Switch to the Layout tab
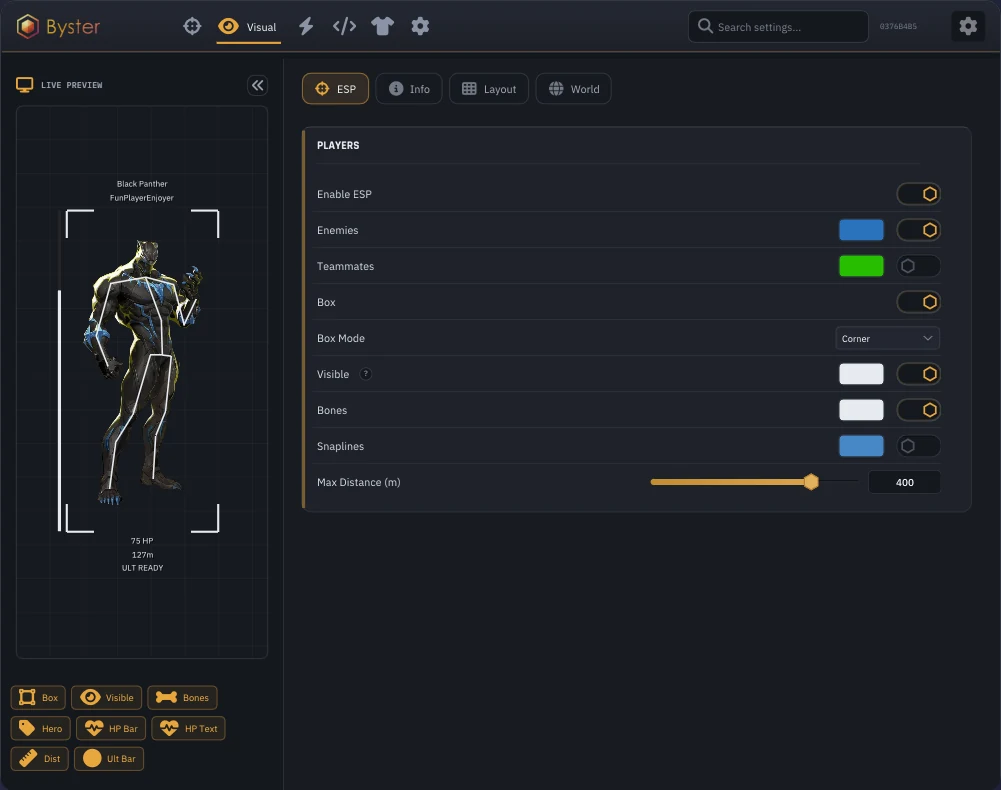The height and width of the screenshot is (790, 1001). click(x=489, y=89)
